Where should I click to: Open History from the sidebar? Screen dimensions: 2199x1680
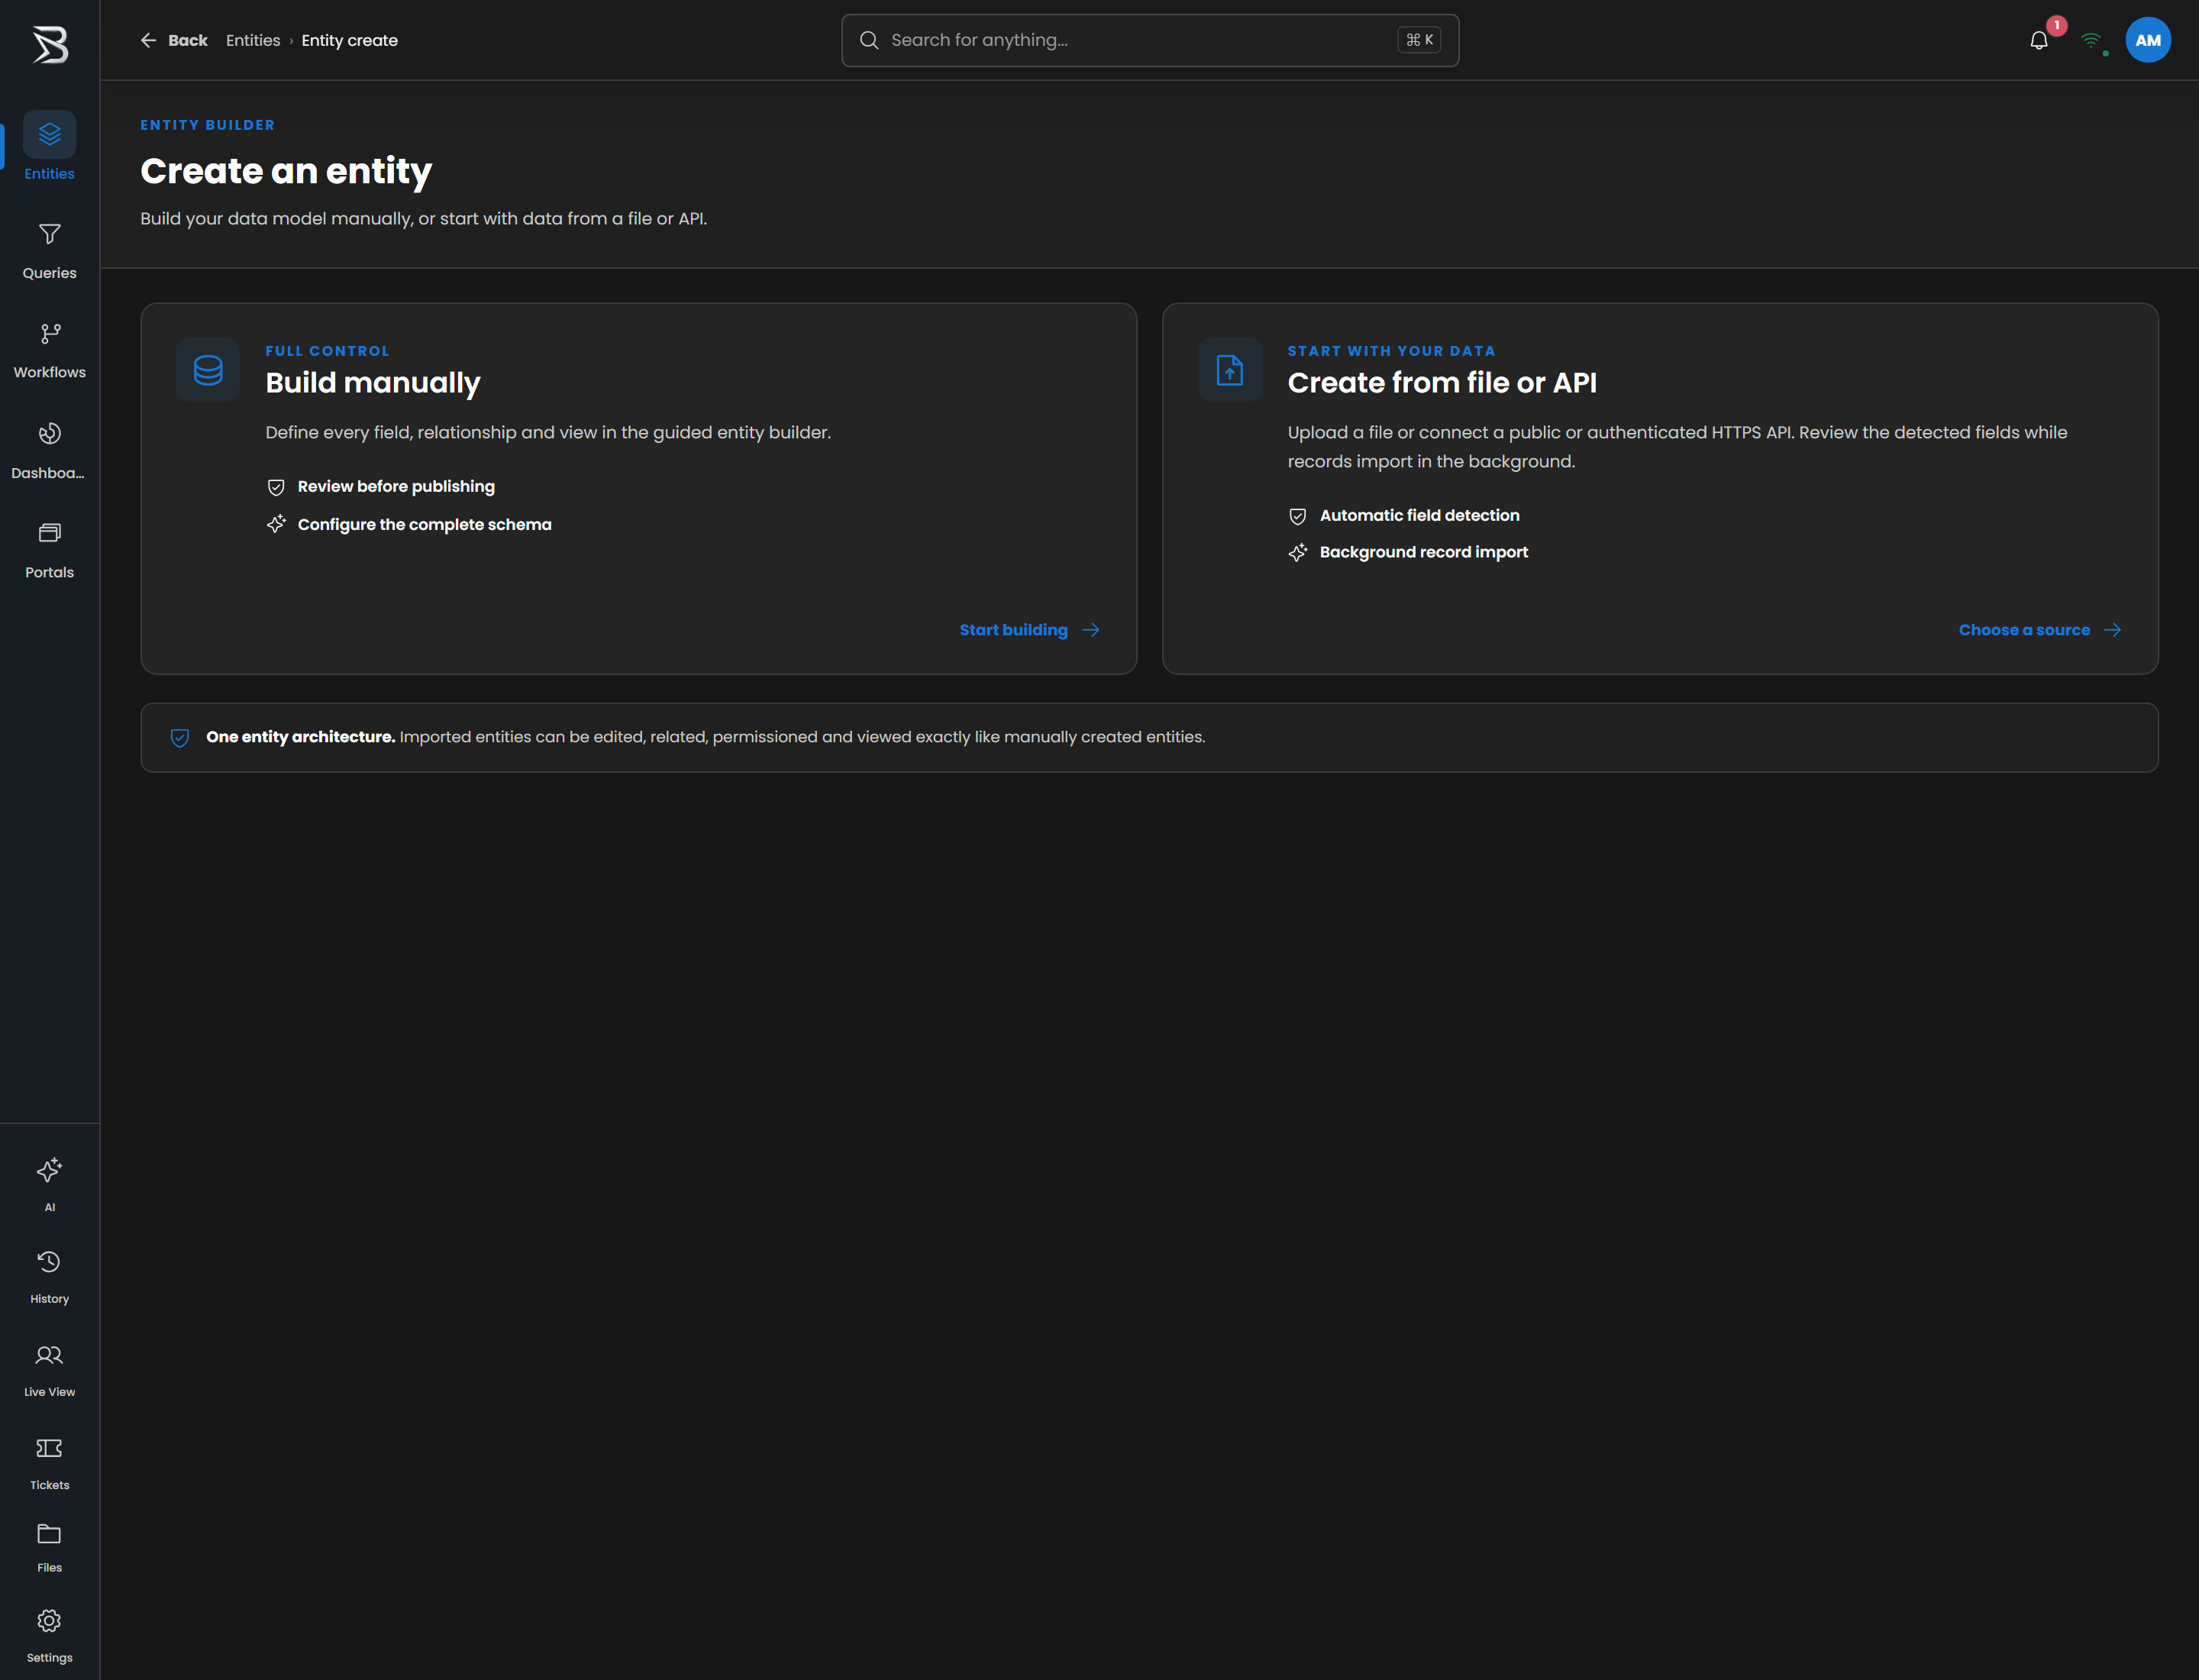tap(49, 1277)
